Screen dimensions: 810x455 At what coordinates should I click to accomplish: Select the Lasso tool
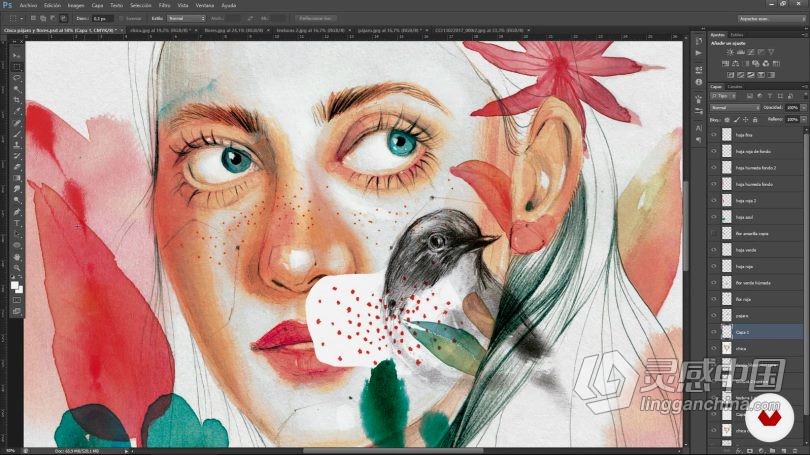coord(17,78)
